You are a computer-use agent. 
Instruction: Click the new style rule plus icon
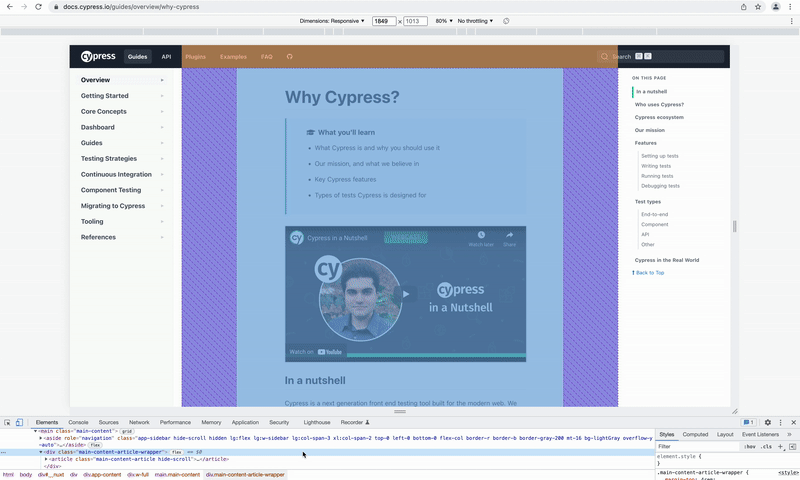[780, 446]
